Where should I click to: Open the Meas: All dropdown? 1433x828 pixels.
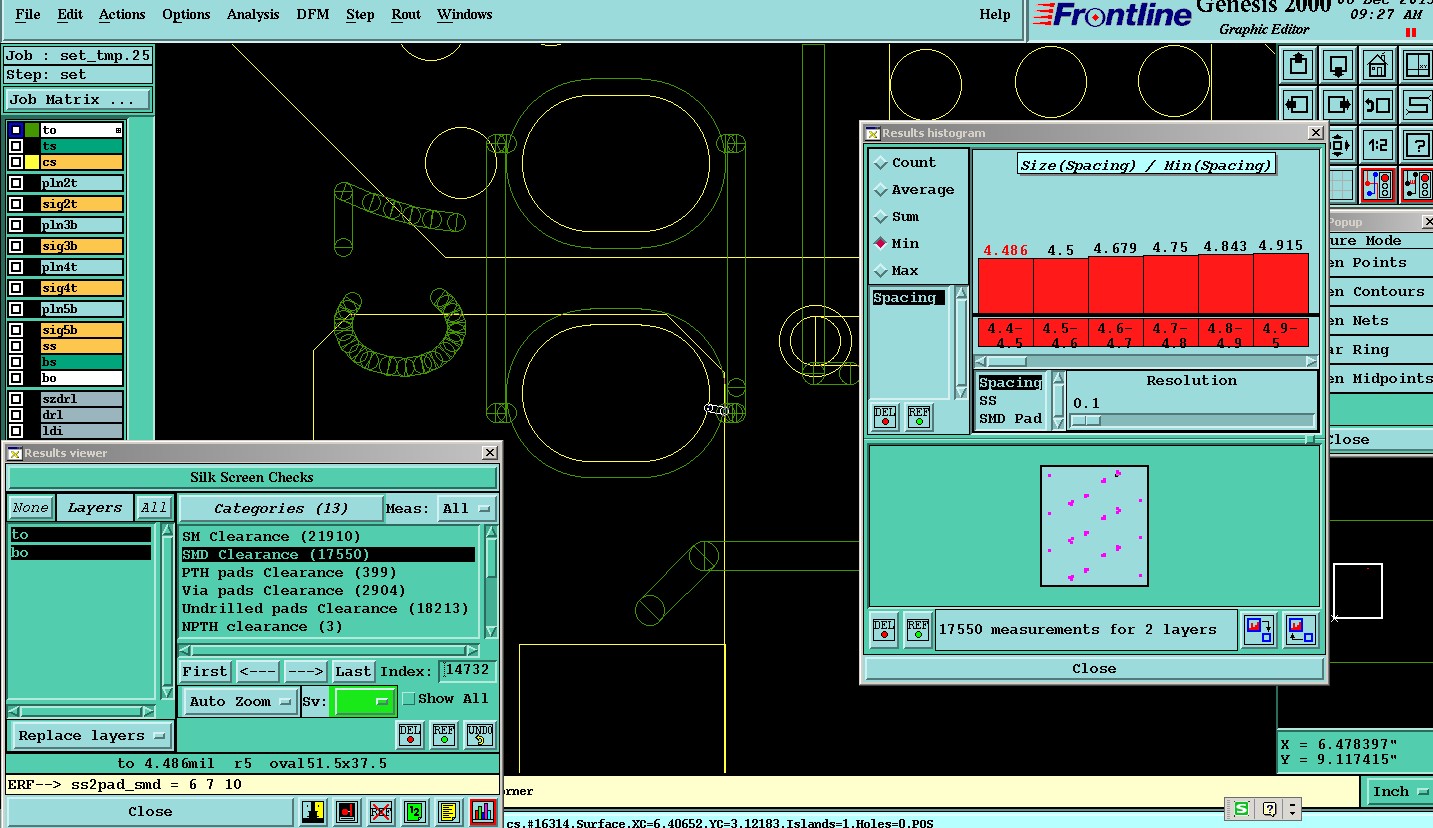(467, 509)
